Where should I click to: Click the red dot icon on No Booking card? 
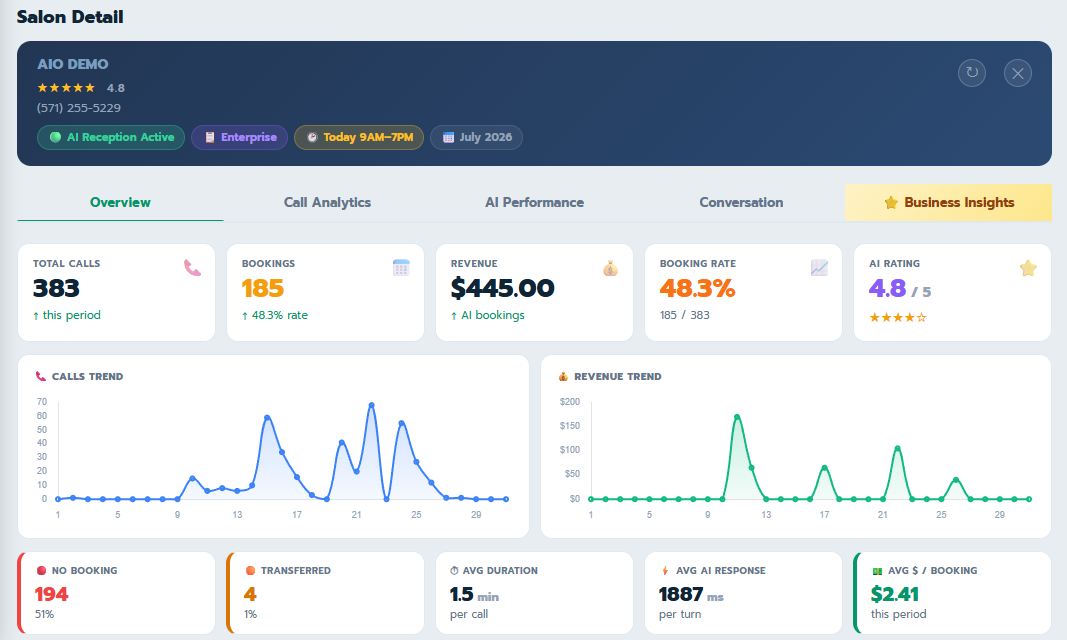pos(41,571)
